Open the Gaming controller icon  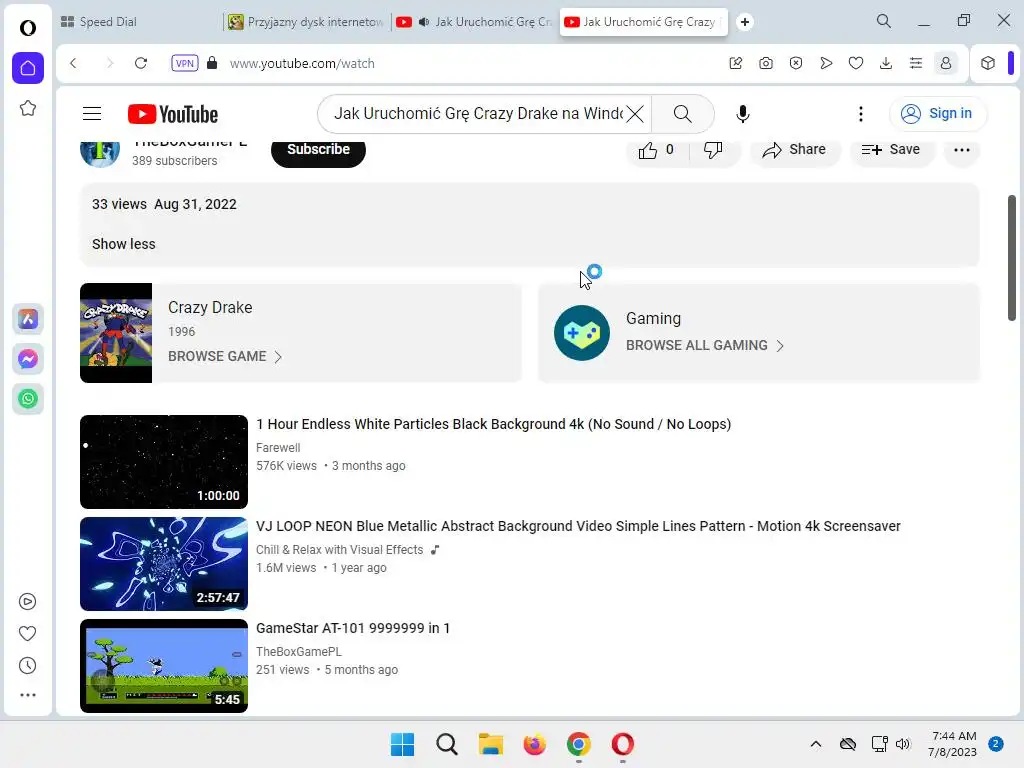click(581, 332)
